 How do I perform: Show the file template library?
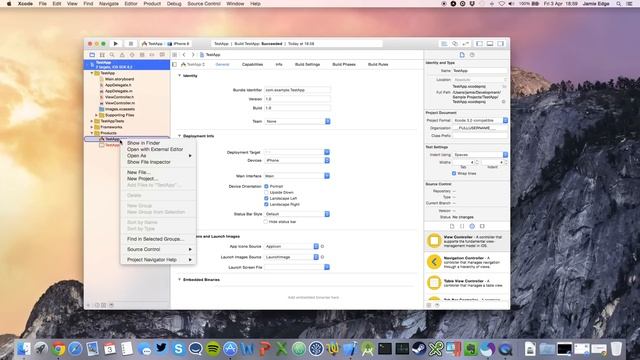click(x=452, y=226)
